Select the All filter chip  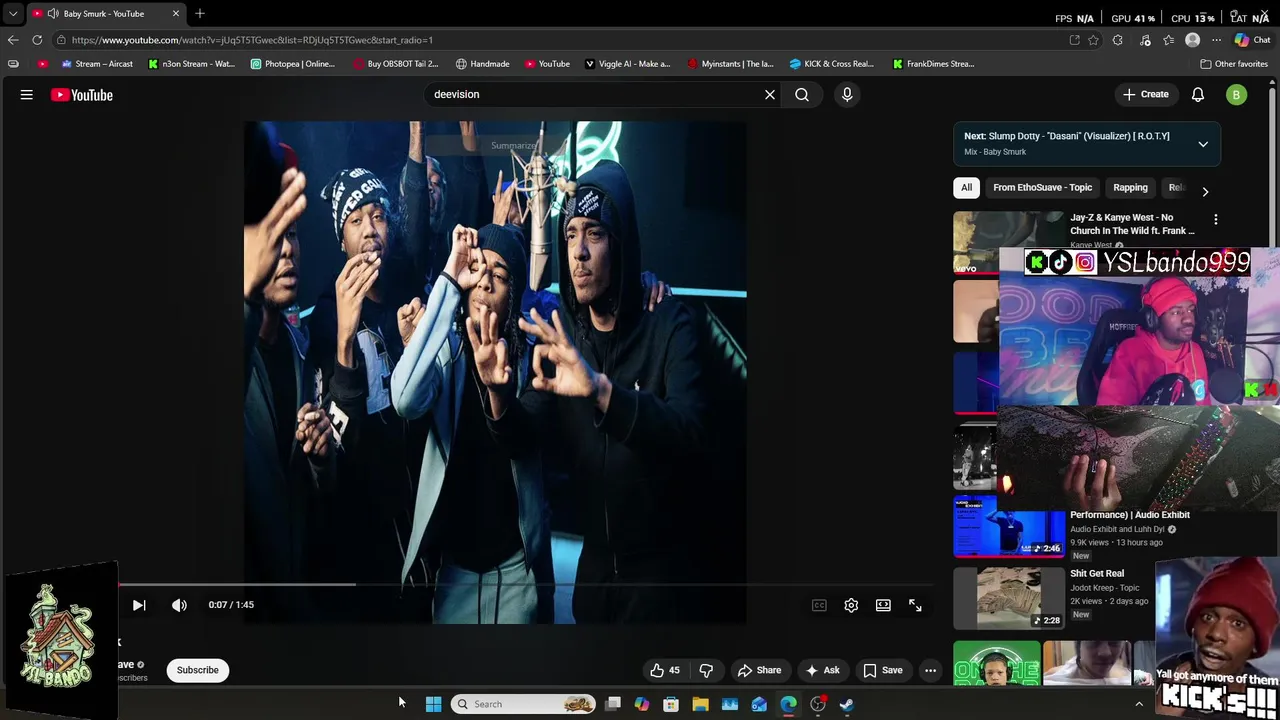pos(966,188)
